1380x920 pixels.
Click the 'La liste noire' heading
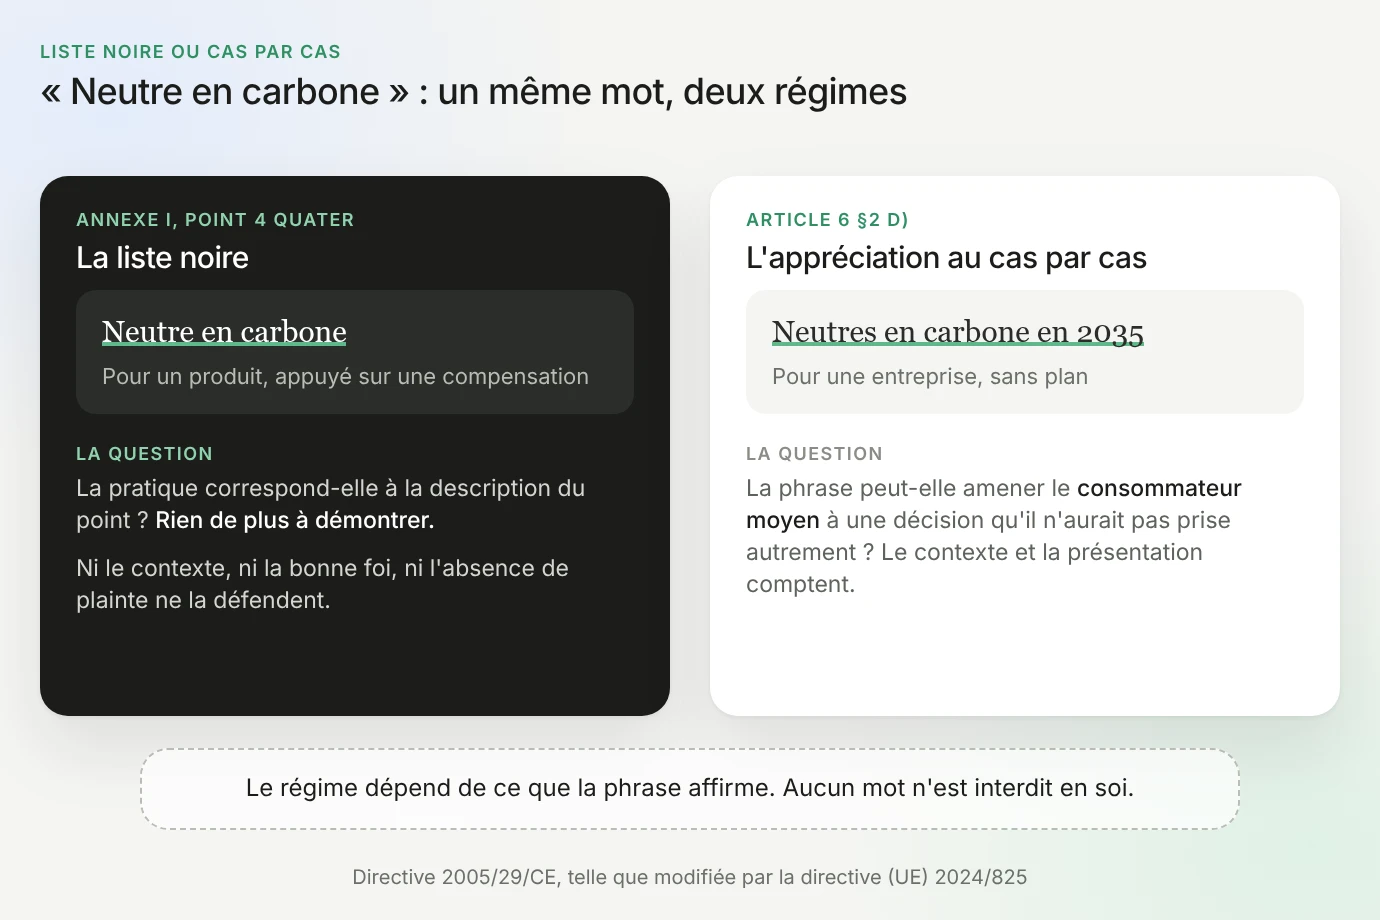pos(162,258)
